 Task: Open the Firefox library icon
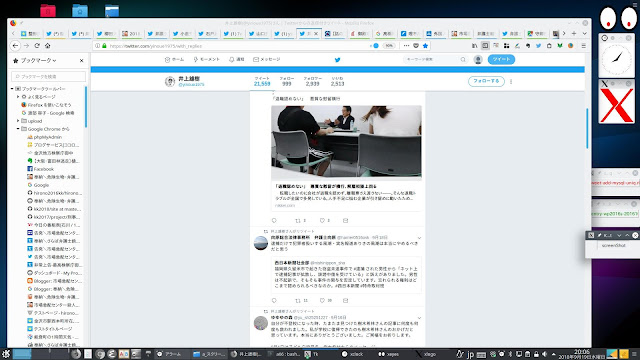[x=474, y=46]
